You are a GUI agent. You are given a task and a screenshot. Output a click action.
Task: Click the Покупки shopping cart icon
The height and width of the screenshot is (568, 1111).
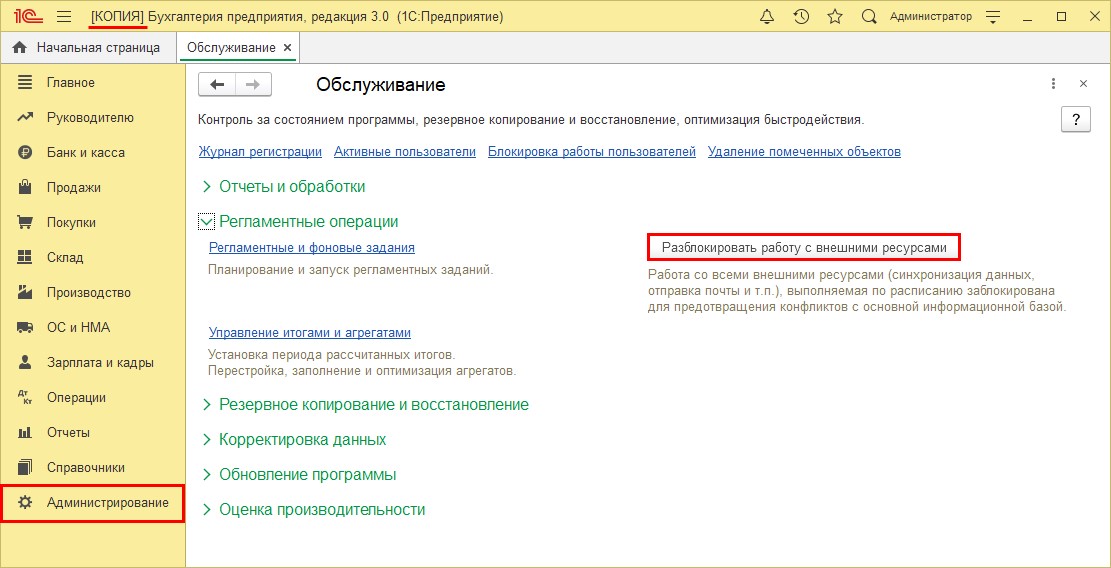coord(26,222)
